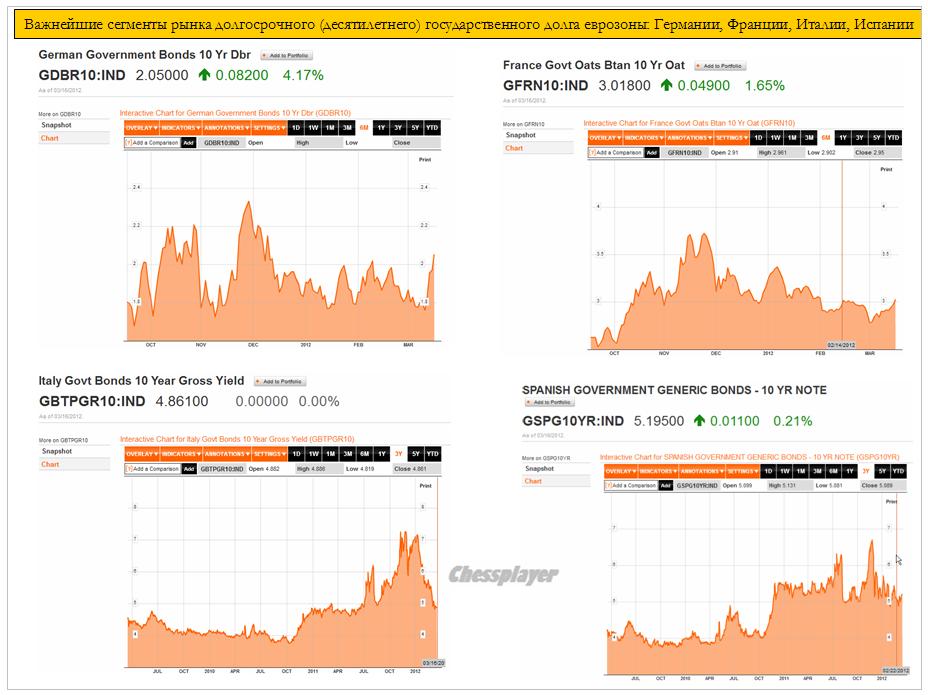Click the help icon next to German Add a Comparison
The width and height of the screenshot is (928, 695).
coord(128,143)
